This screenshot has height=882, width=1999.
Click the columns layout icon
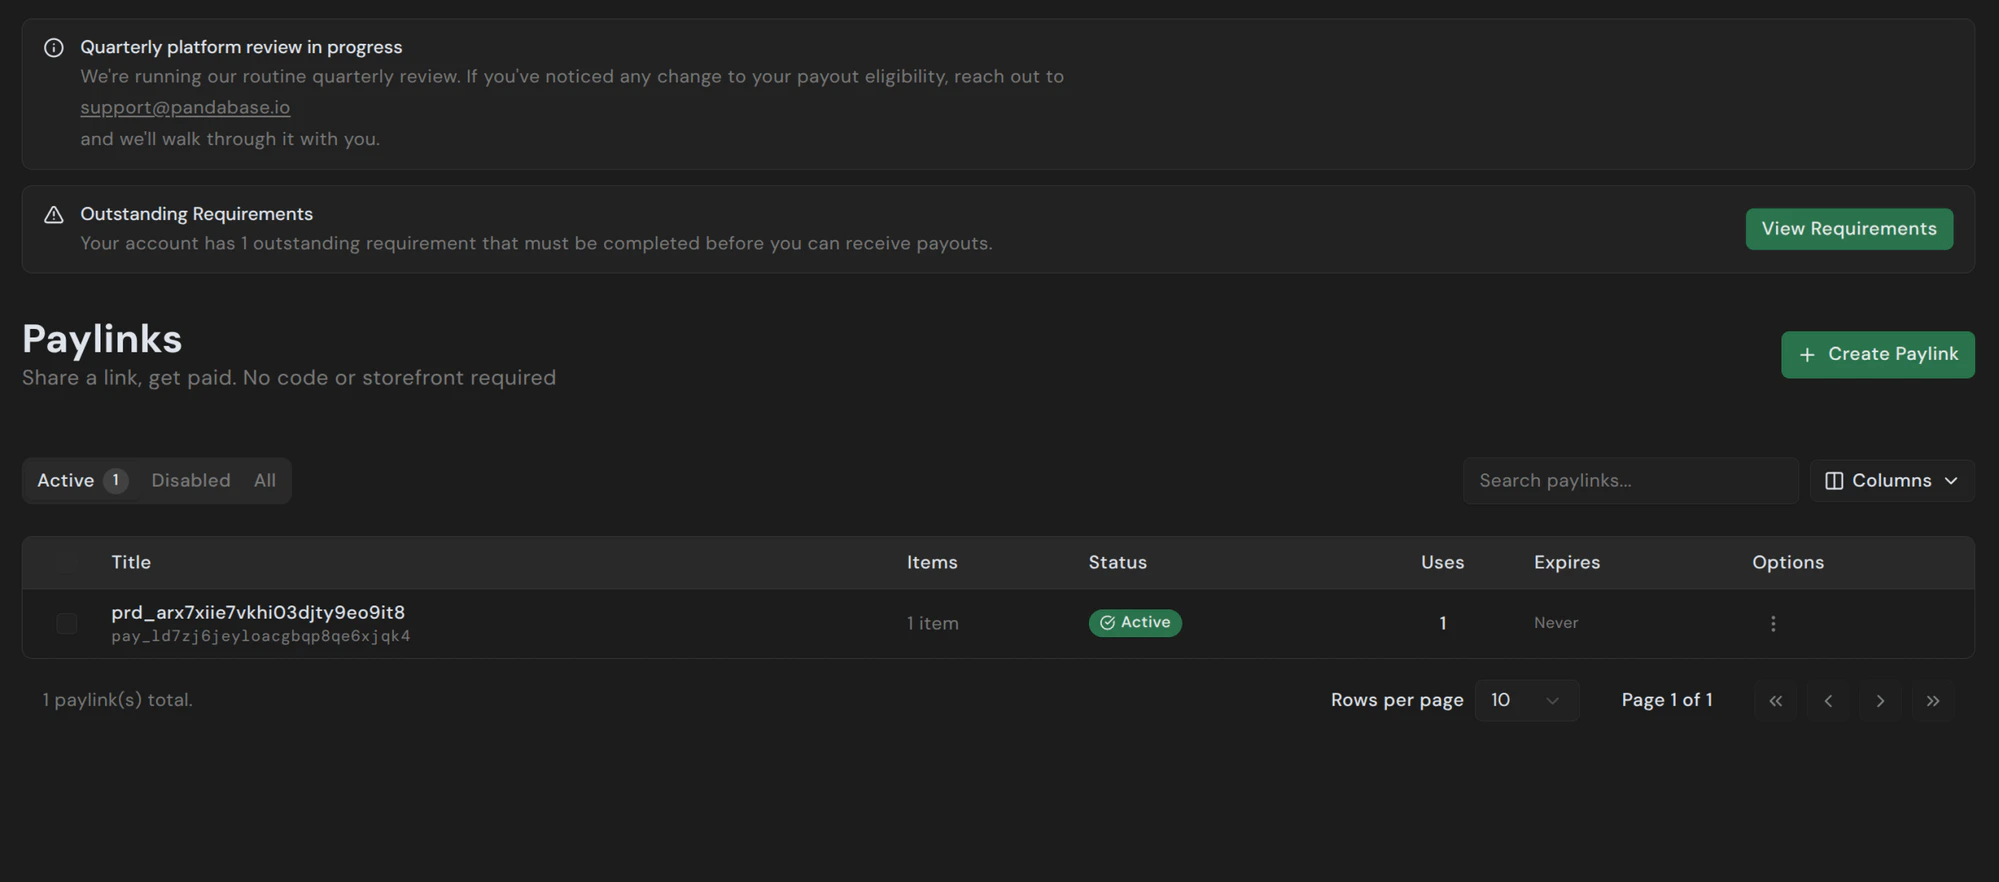(x=1834, y=481)
